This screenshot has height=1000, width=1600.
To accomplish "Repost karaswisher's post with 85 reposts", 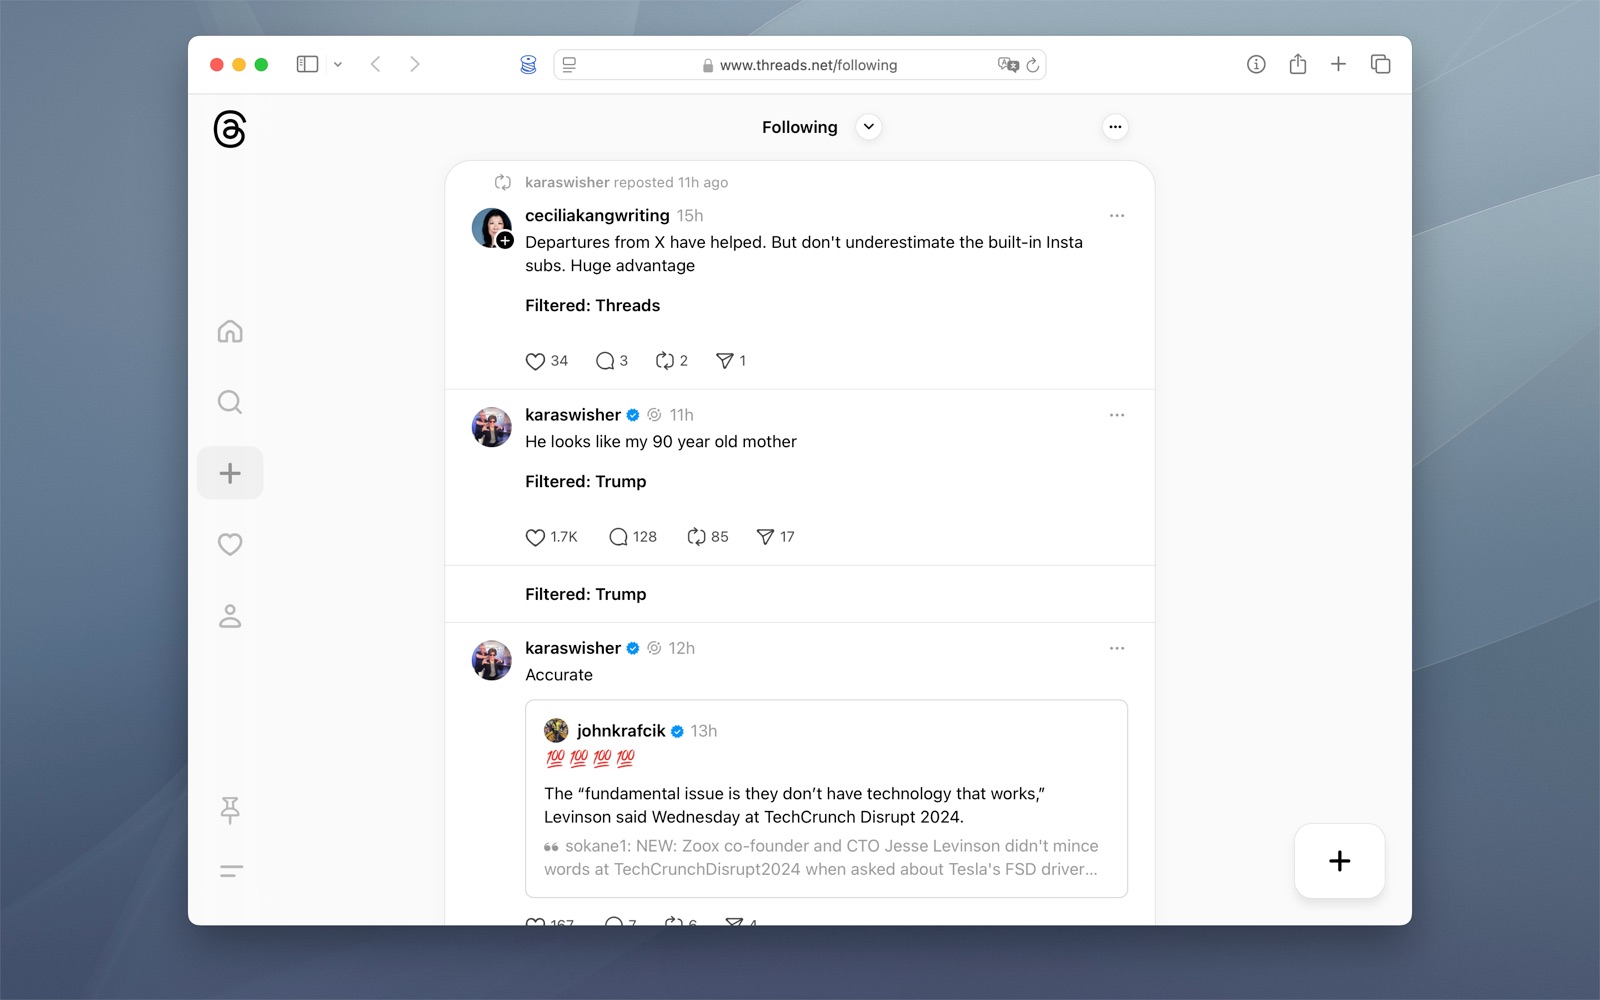I will point(708,537).
